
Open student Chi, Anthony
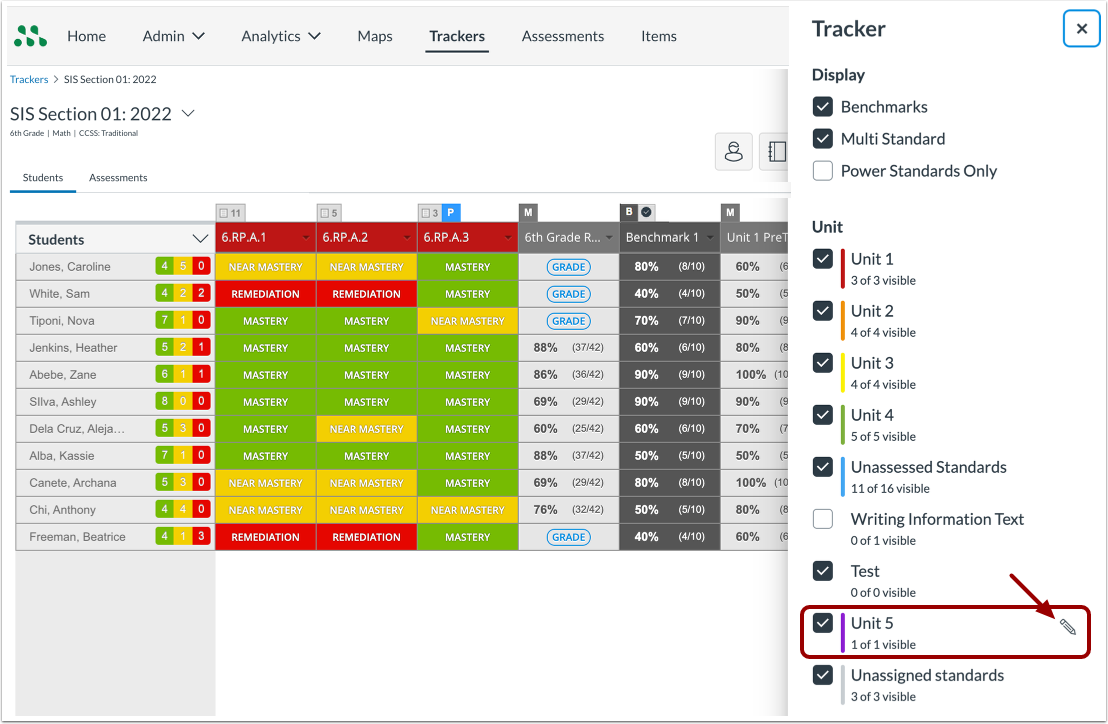click(62, 509)
